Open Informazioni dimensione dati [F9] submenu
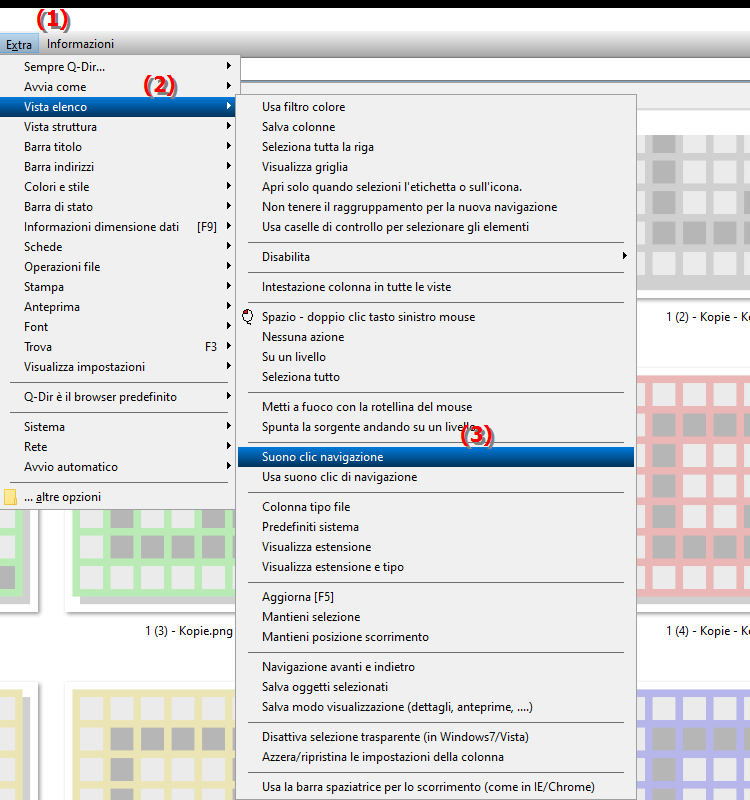 [117, 227]
